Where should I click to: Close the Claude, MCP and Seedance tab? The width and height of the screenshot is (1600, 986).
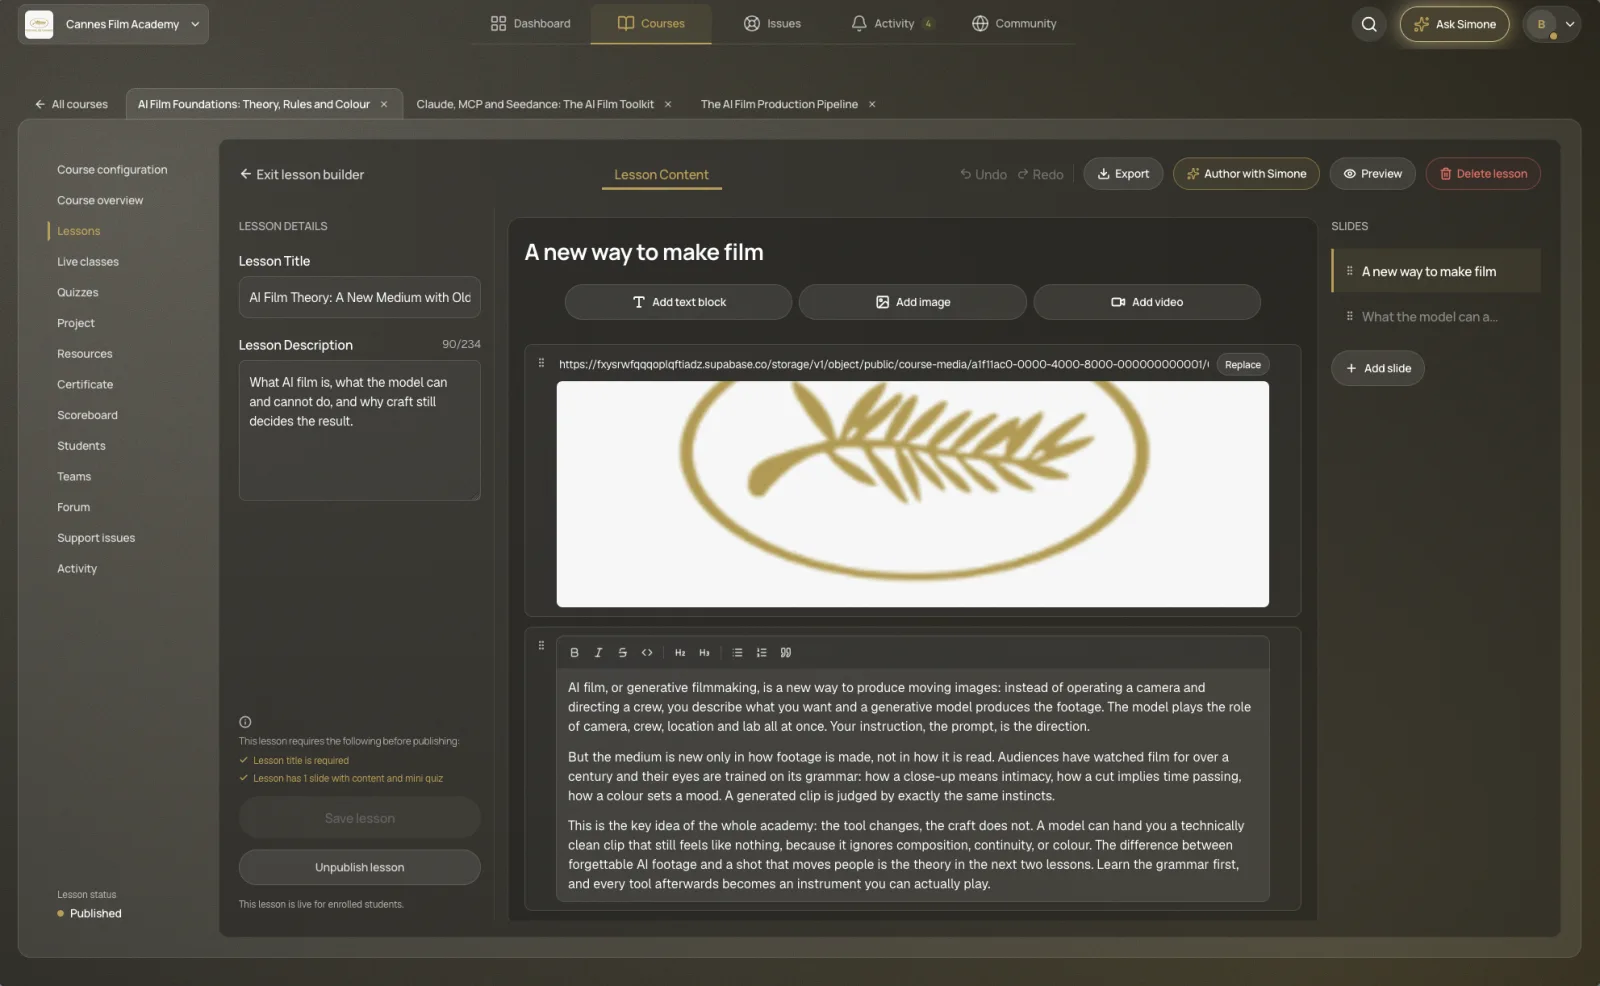[x=668, y=104]
